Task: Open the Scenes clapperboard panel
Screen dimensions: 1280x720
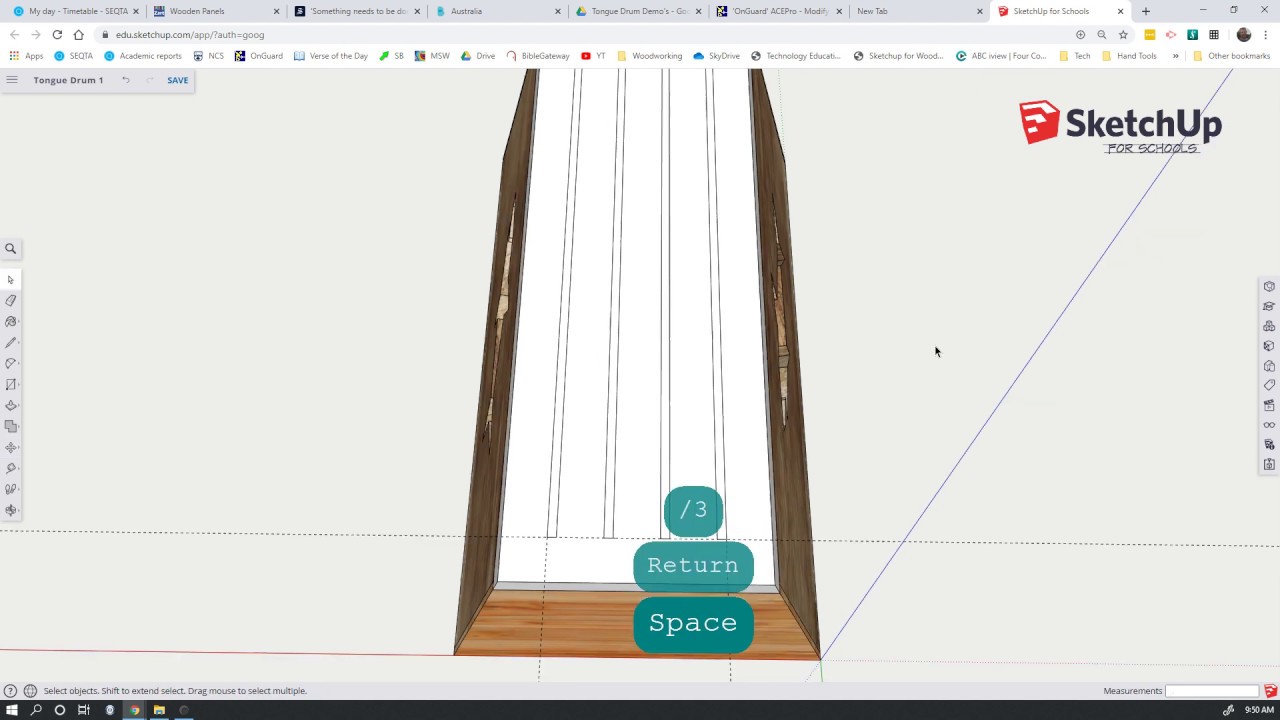Action: [x=1269, y=405]
